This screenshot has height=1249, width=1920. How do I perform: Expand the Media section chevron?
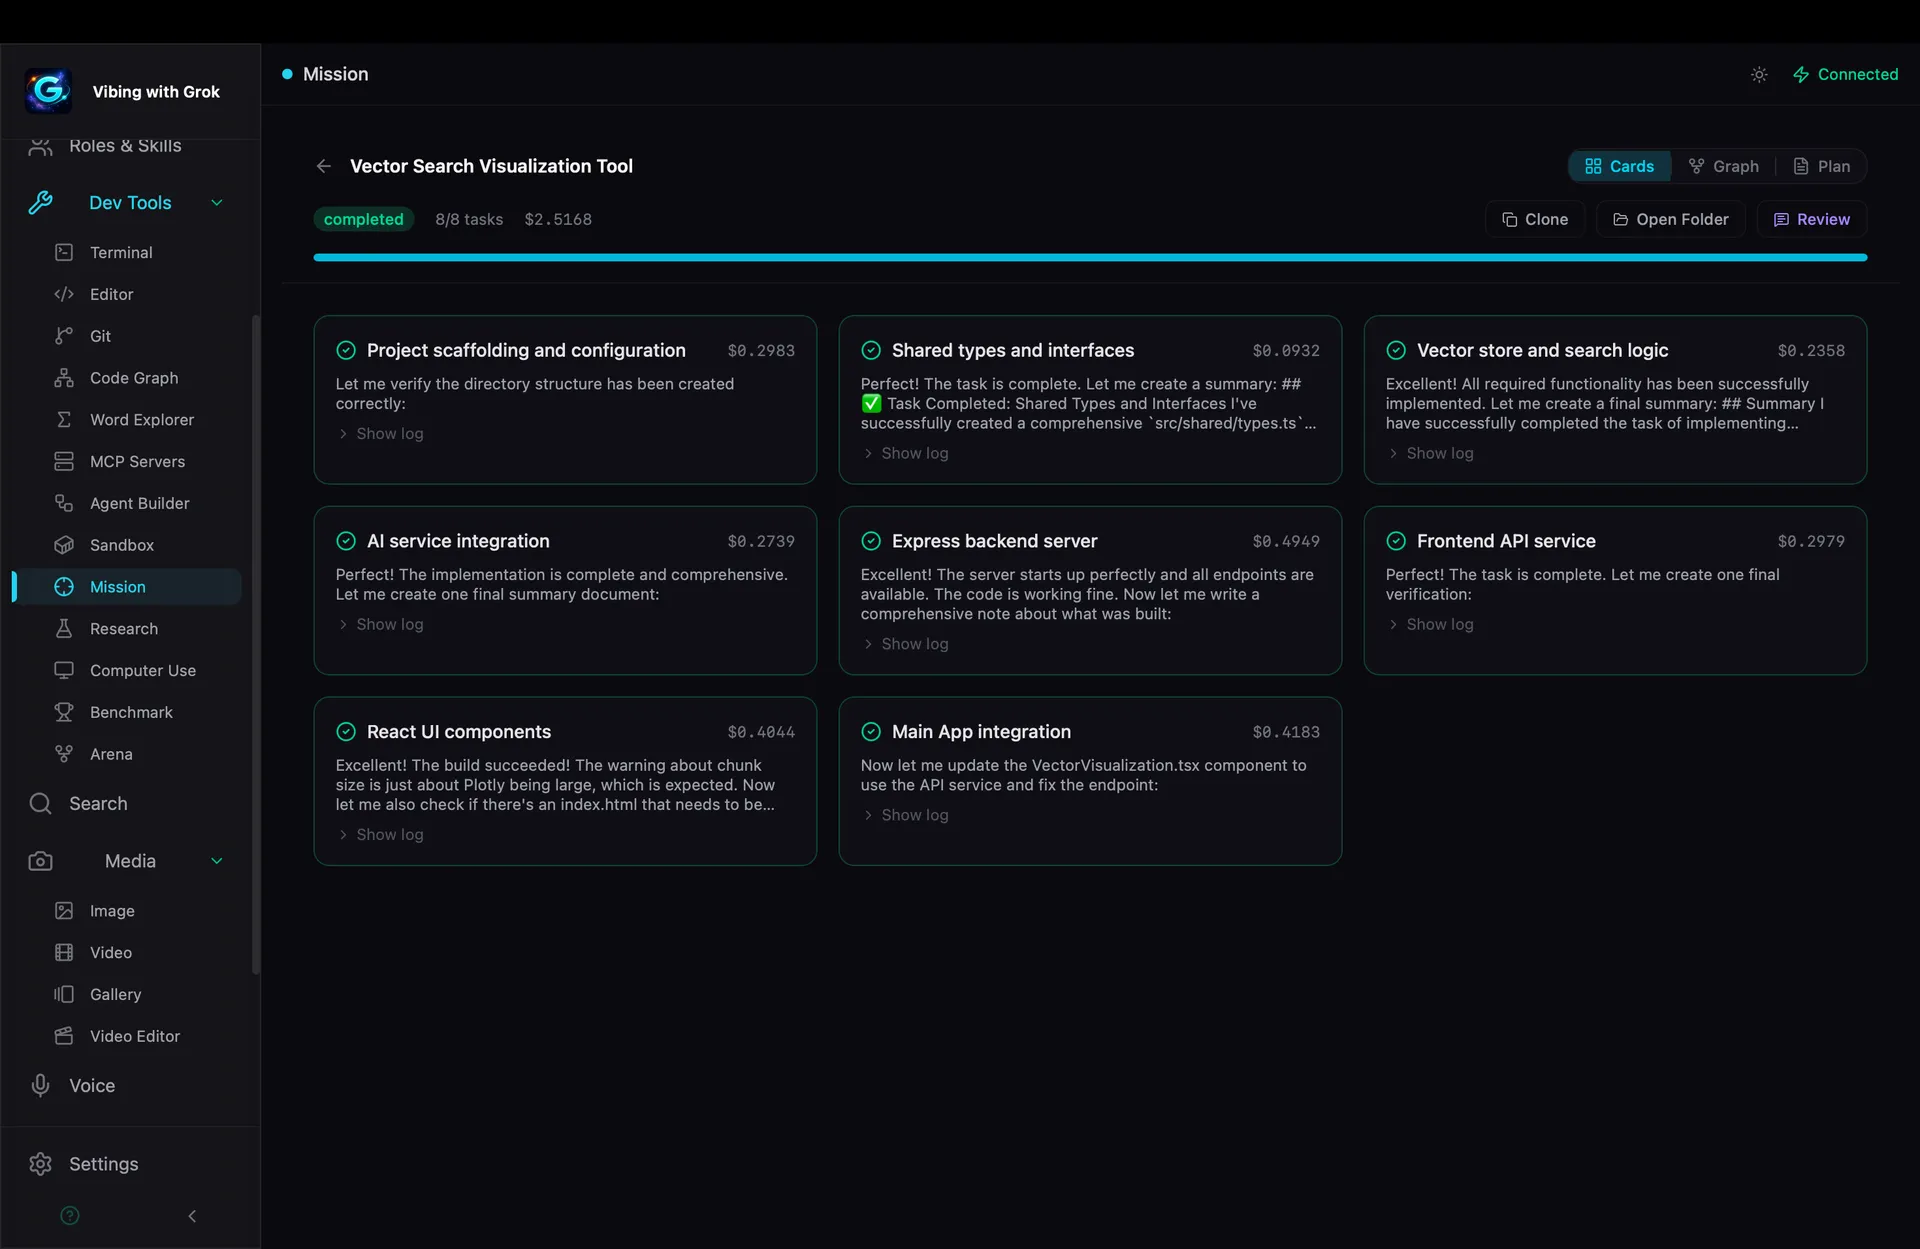pos(217,860)
